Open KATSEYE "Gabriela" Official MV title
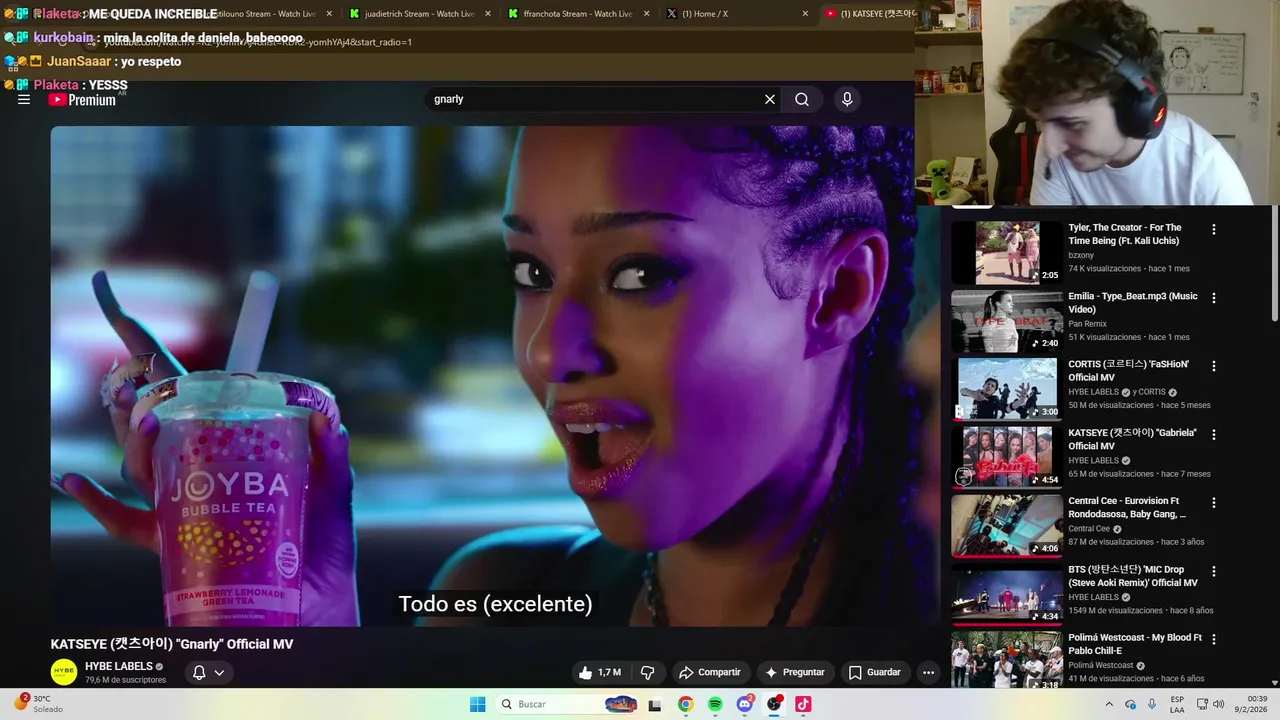 pos(1132,439)
